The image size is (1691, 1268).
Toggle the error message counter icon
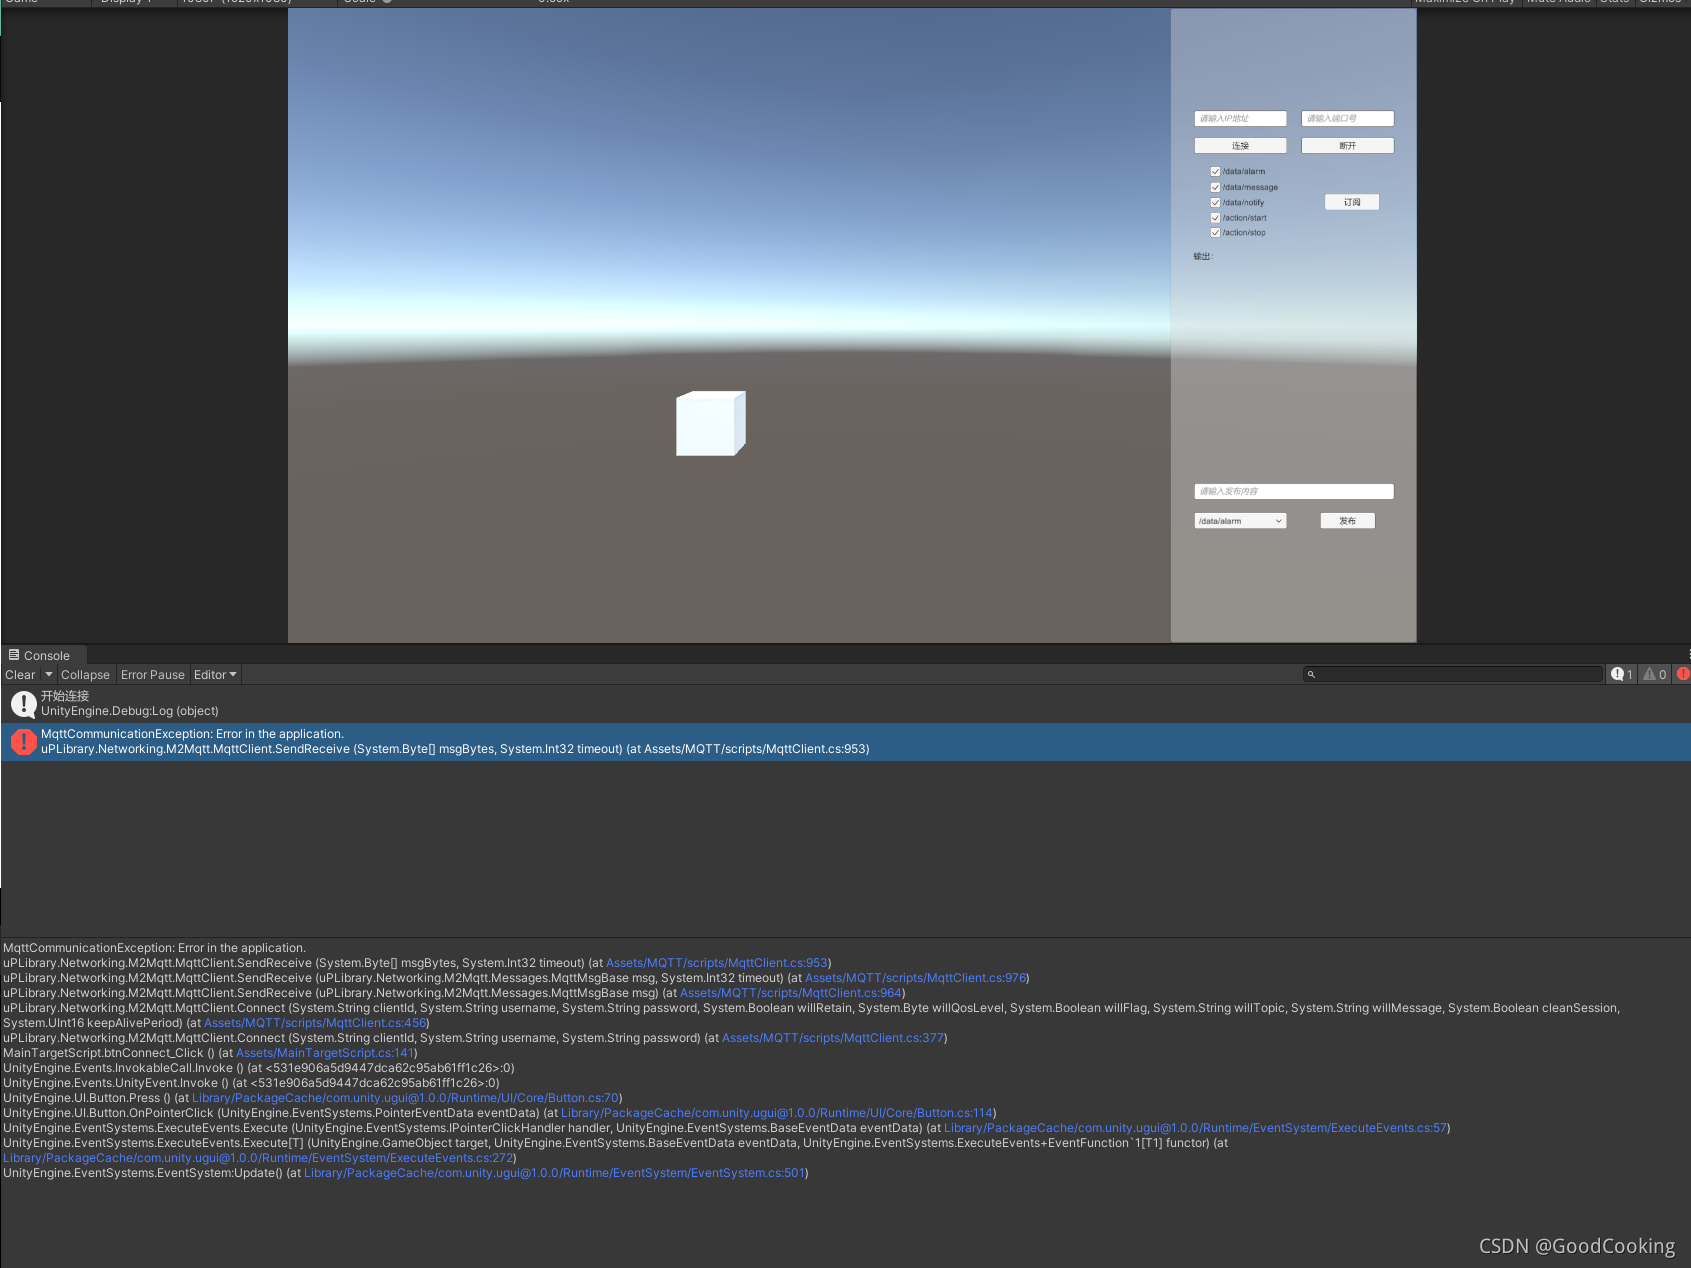(1683, 675)
